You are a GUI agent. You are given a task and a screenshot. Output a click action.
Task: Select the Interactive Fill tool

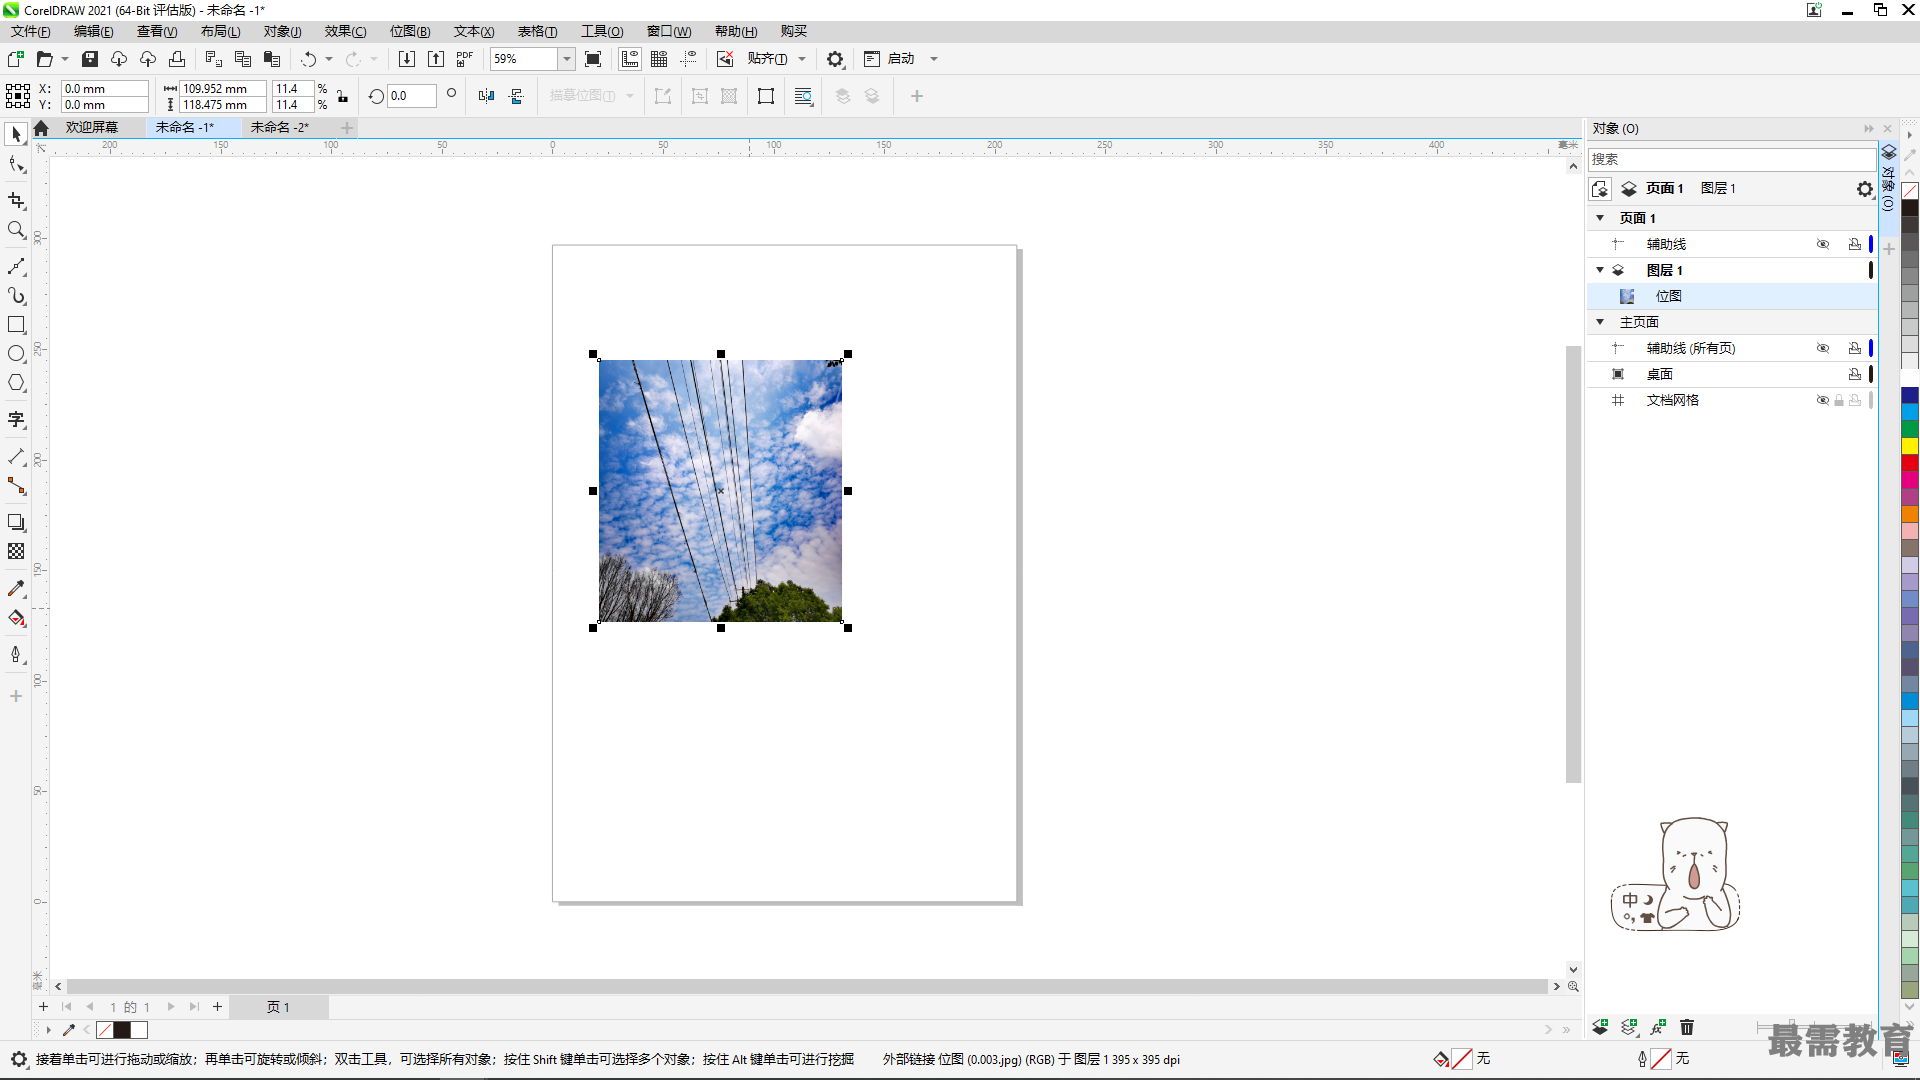click(x=16, y=618)
